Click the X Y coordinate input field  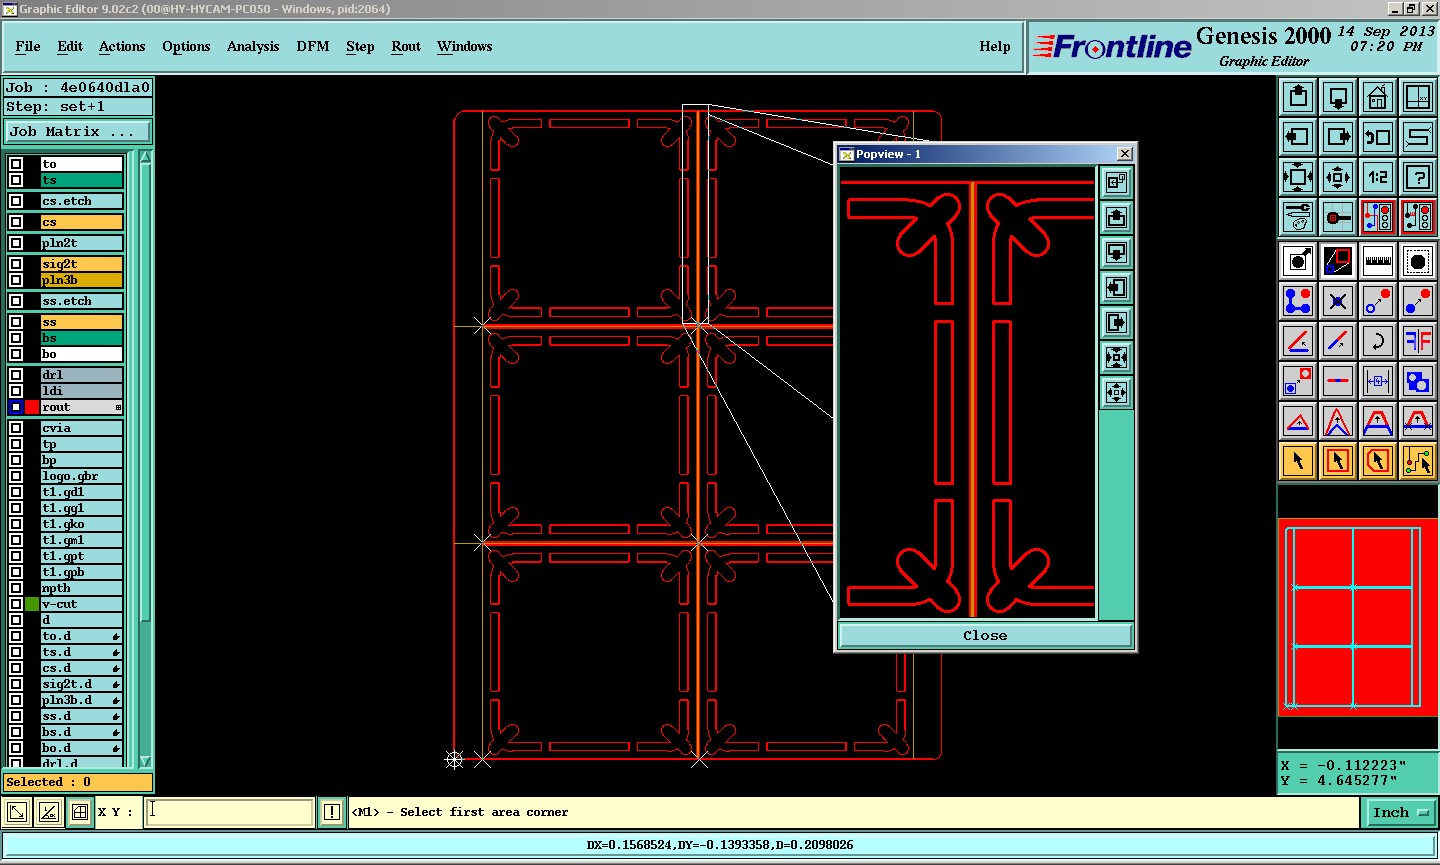[x=230, y=812]
